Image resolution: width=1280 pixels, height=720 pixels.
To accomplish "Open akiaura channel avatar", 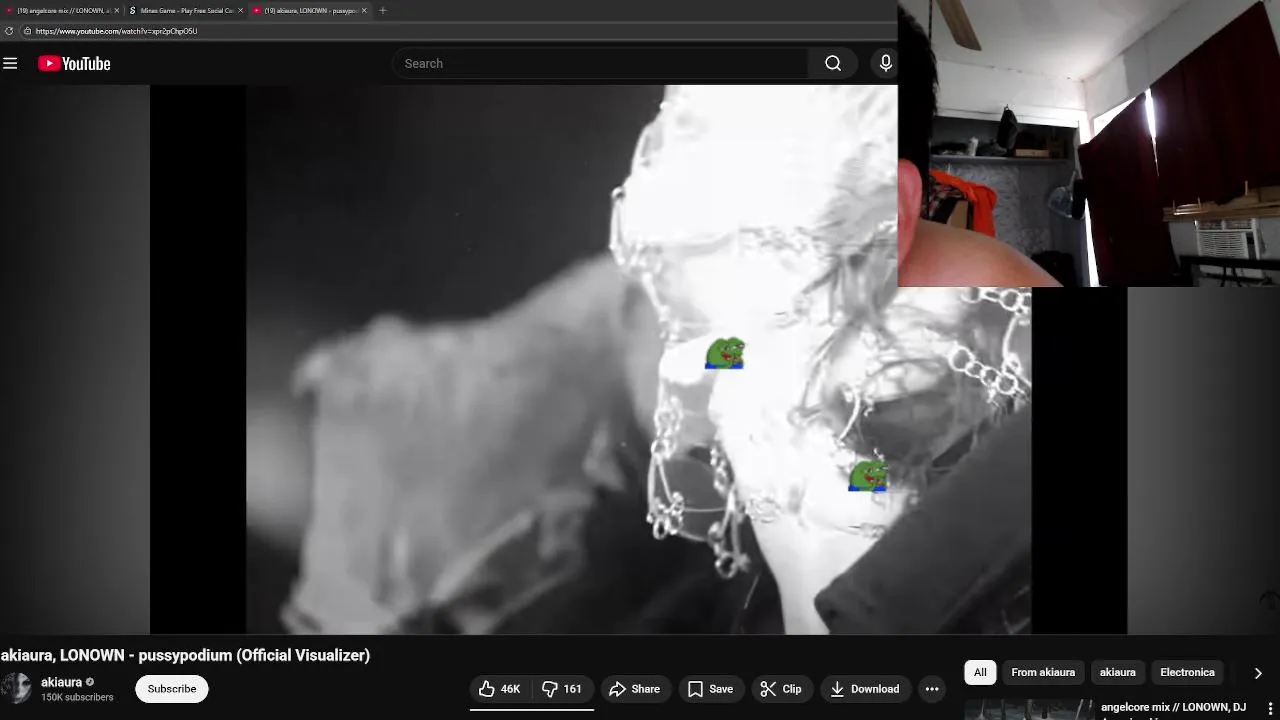I will (15, 688).
